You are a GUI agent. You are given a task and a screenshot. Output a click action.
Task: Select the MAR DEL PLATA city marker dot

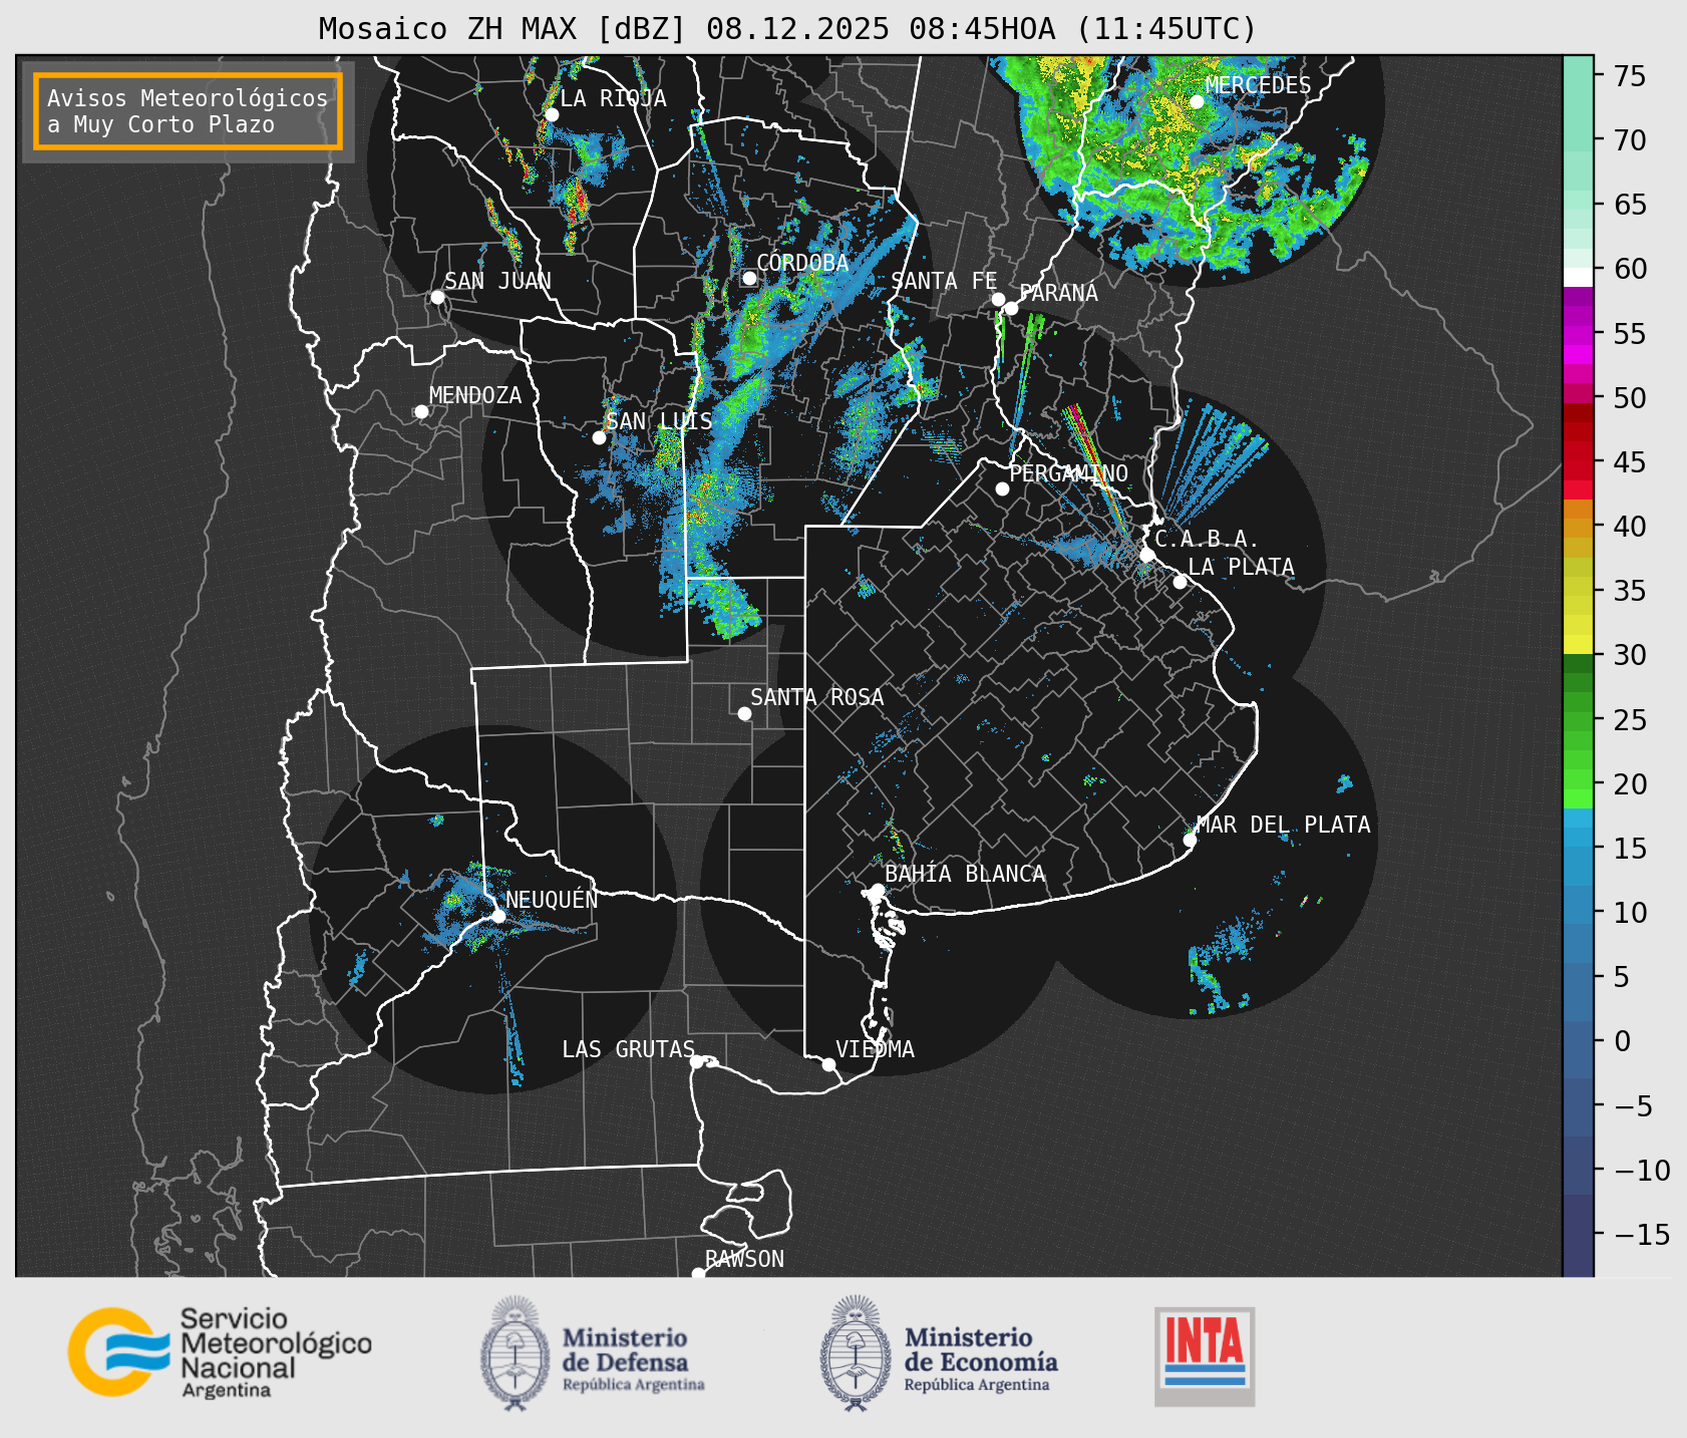pos(1190,840)
